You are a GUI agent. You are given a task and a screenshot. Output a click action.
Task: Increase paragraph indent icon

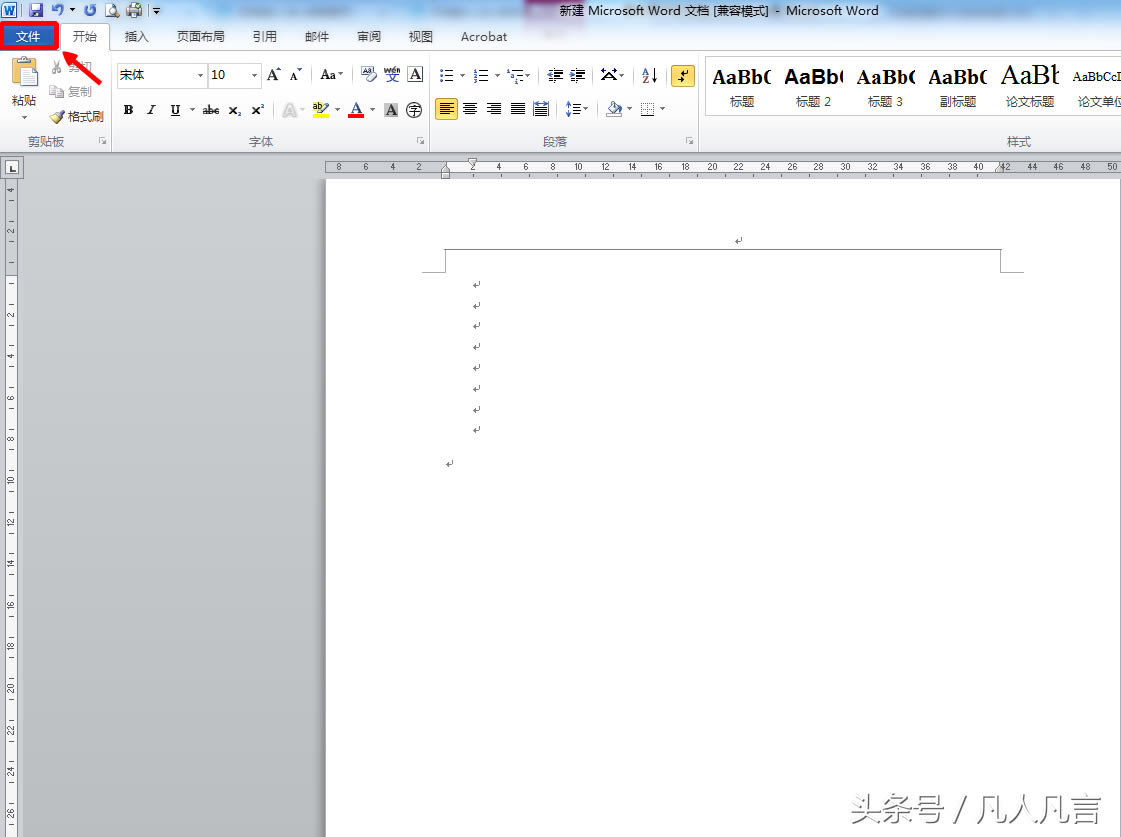(x=577, y=76)
